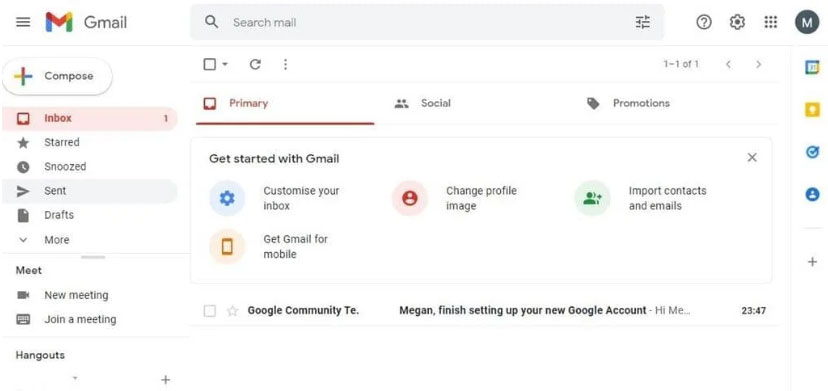Open Google Keep side panel icon
Viewport: 828px width, 391px height.
coord(812,109)
